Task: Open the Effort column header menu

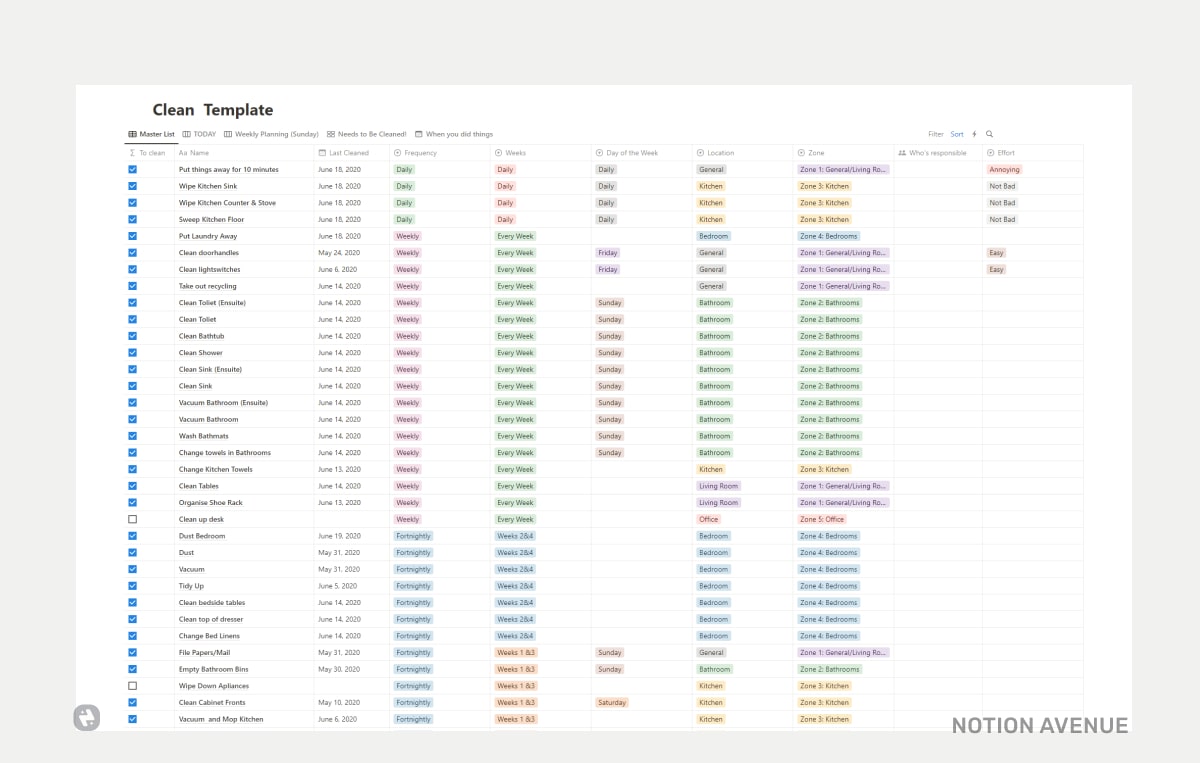Action: [1005, 152]
